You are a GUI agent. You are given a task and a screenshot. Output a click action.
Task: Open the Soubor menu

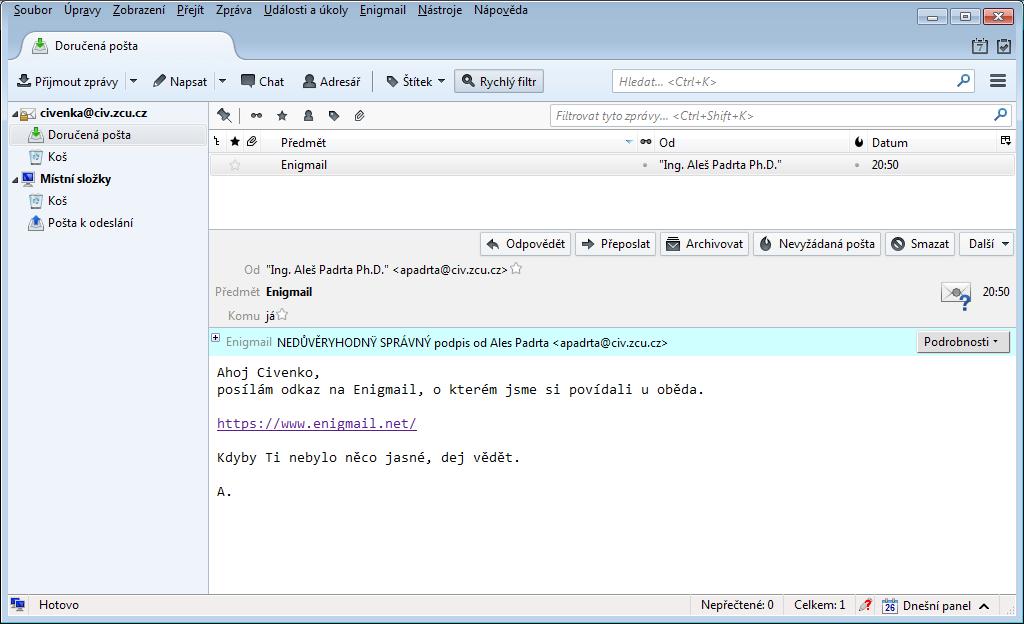(x=33, y=10)
